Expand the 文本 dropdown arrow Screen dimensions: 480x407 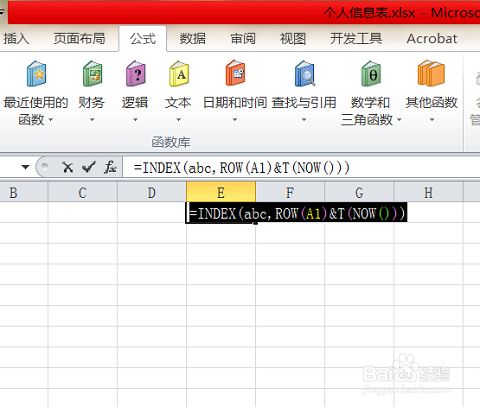click(x=179, y=120)
